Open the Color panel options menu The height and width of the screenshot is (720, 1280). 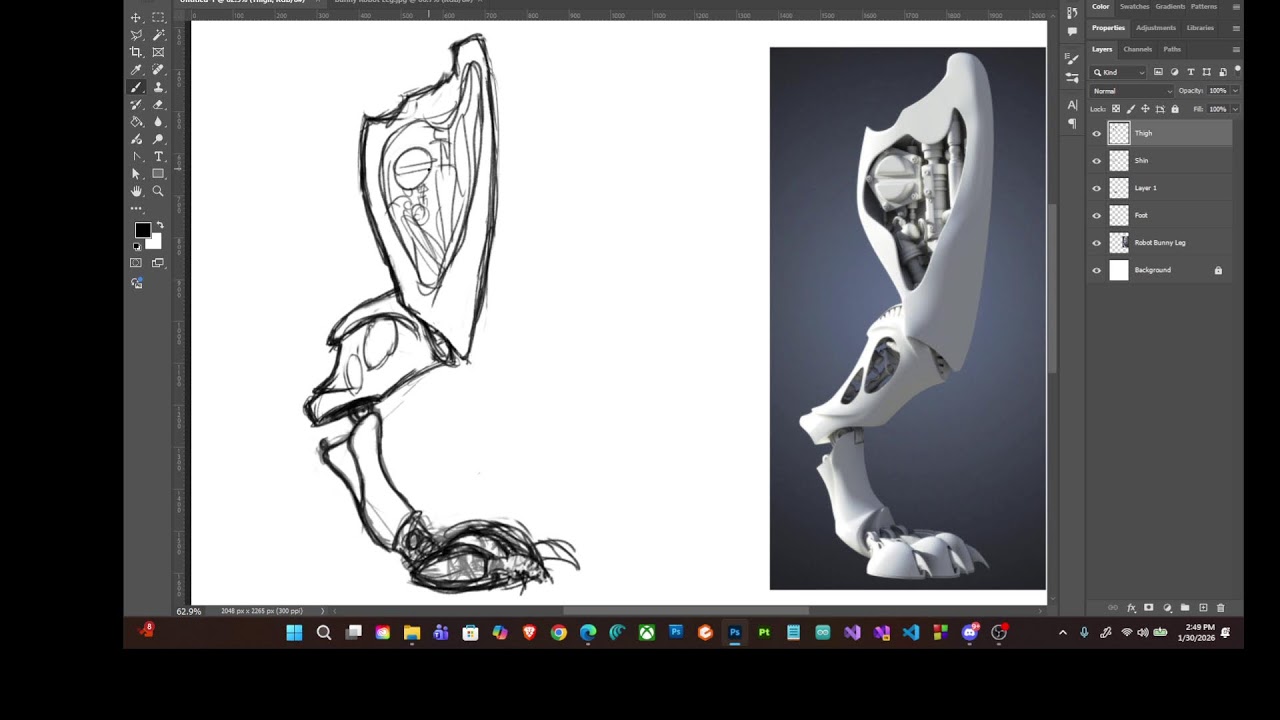pyautogui.click(x=1236, y=6)
